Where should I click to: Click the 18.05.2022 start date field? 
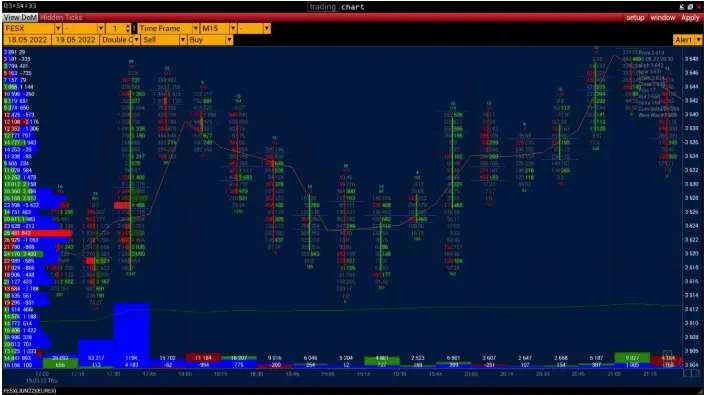pos(27,40)
